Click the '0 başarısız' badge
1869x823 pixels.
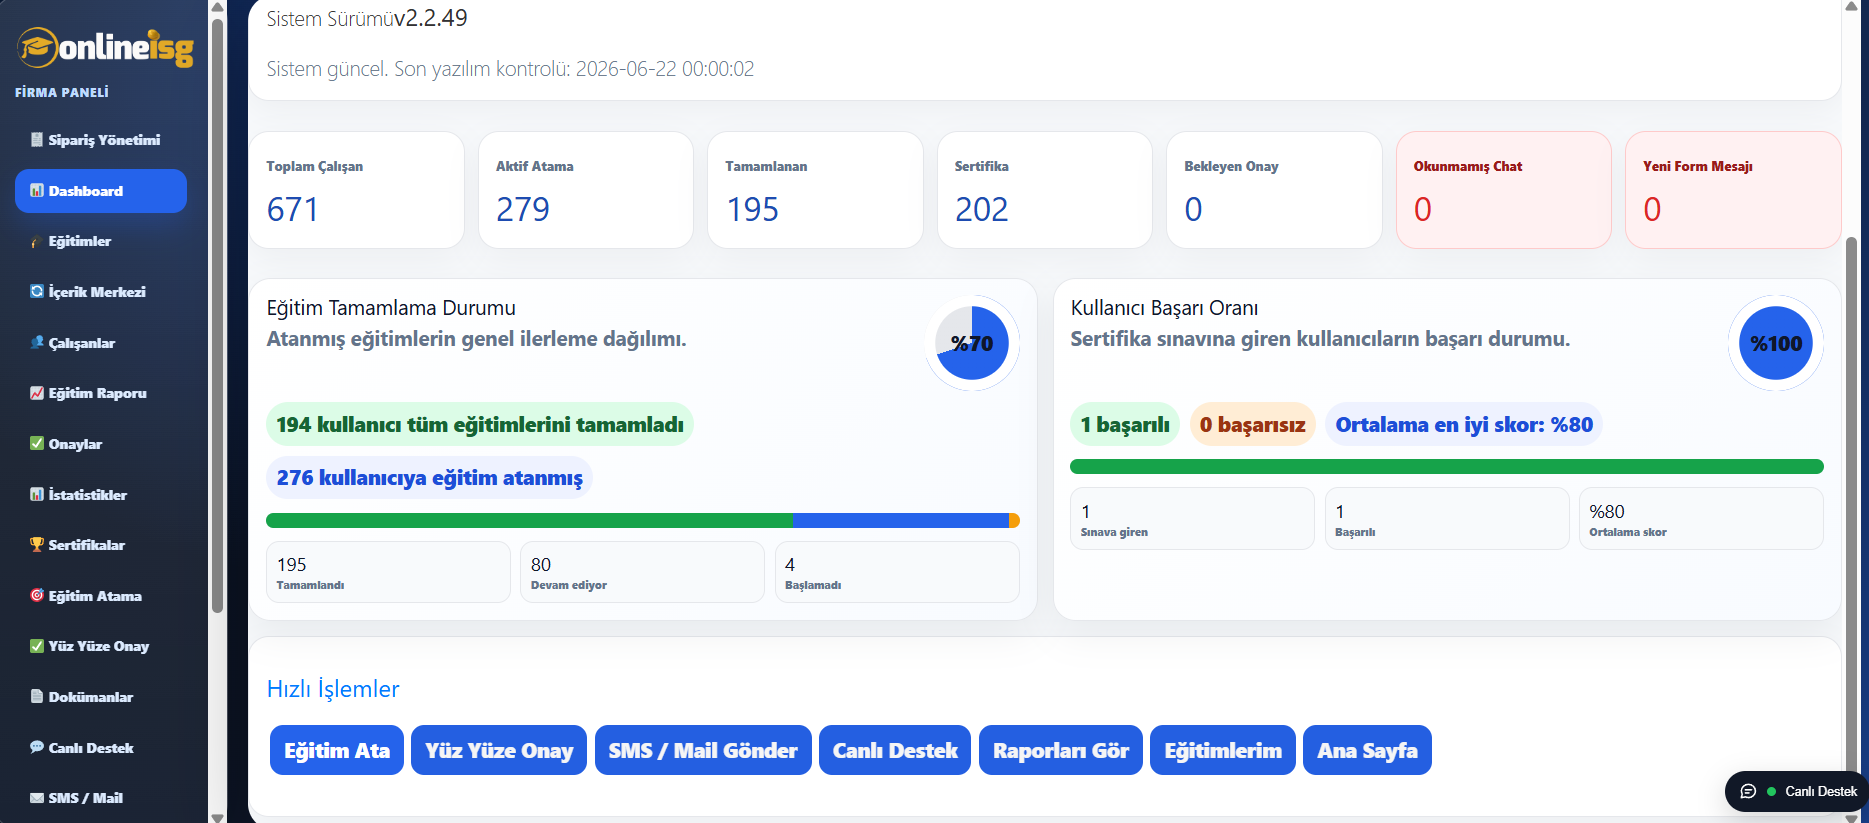click(x=1252, y=425)
